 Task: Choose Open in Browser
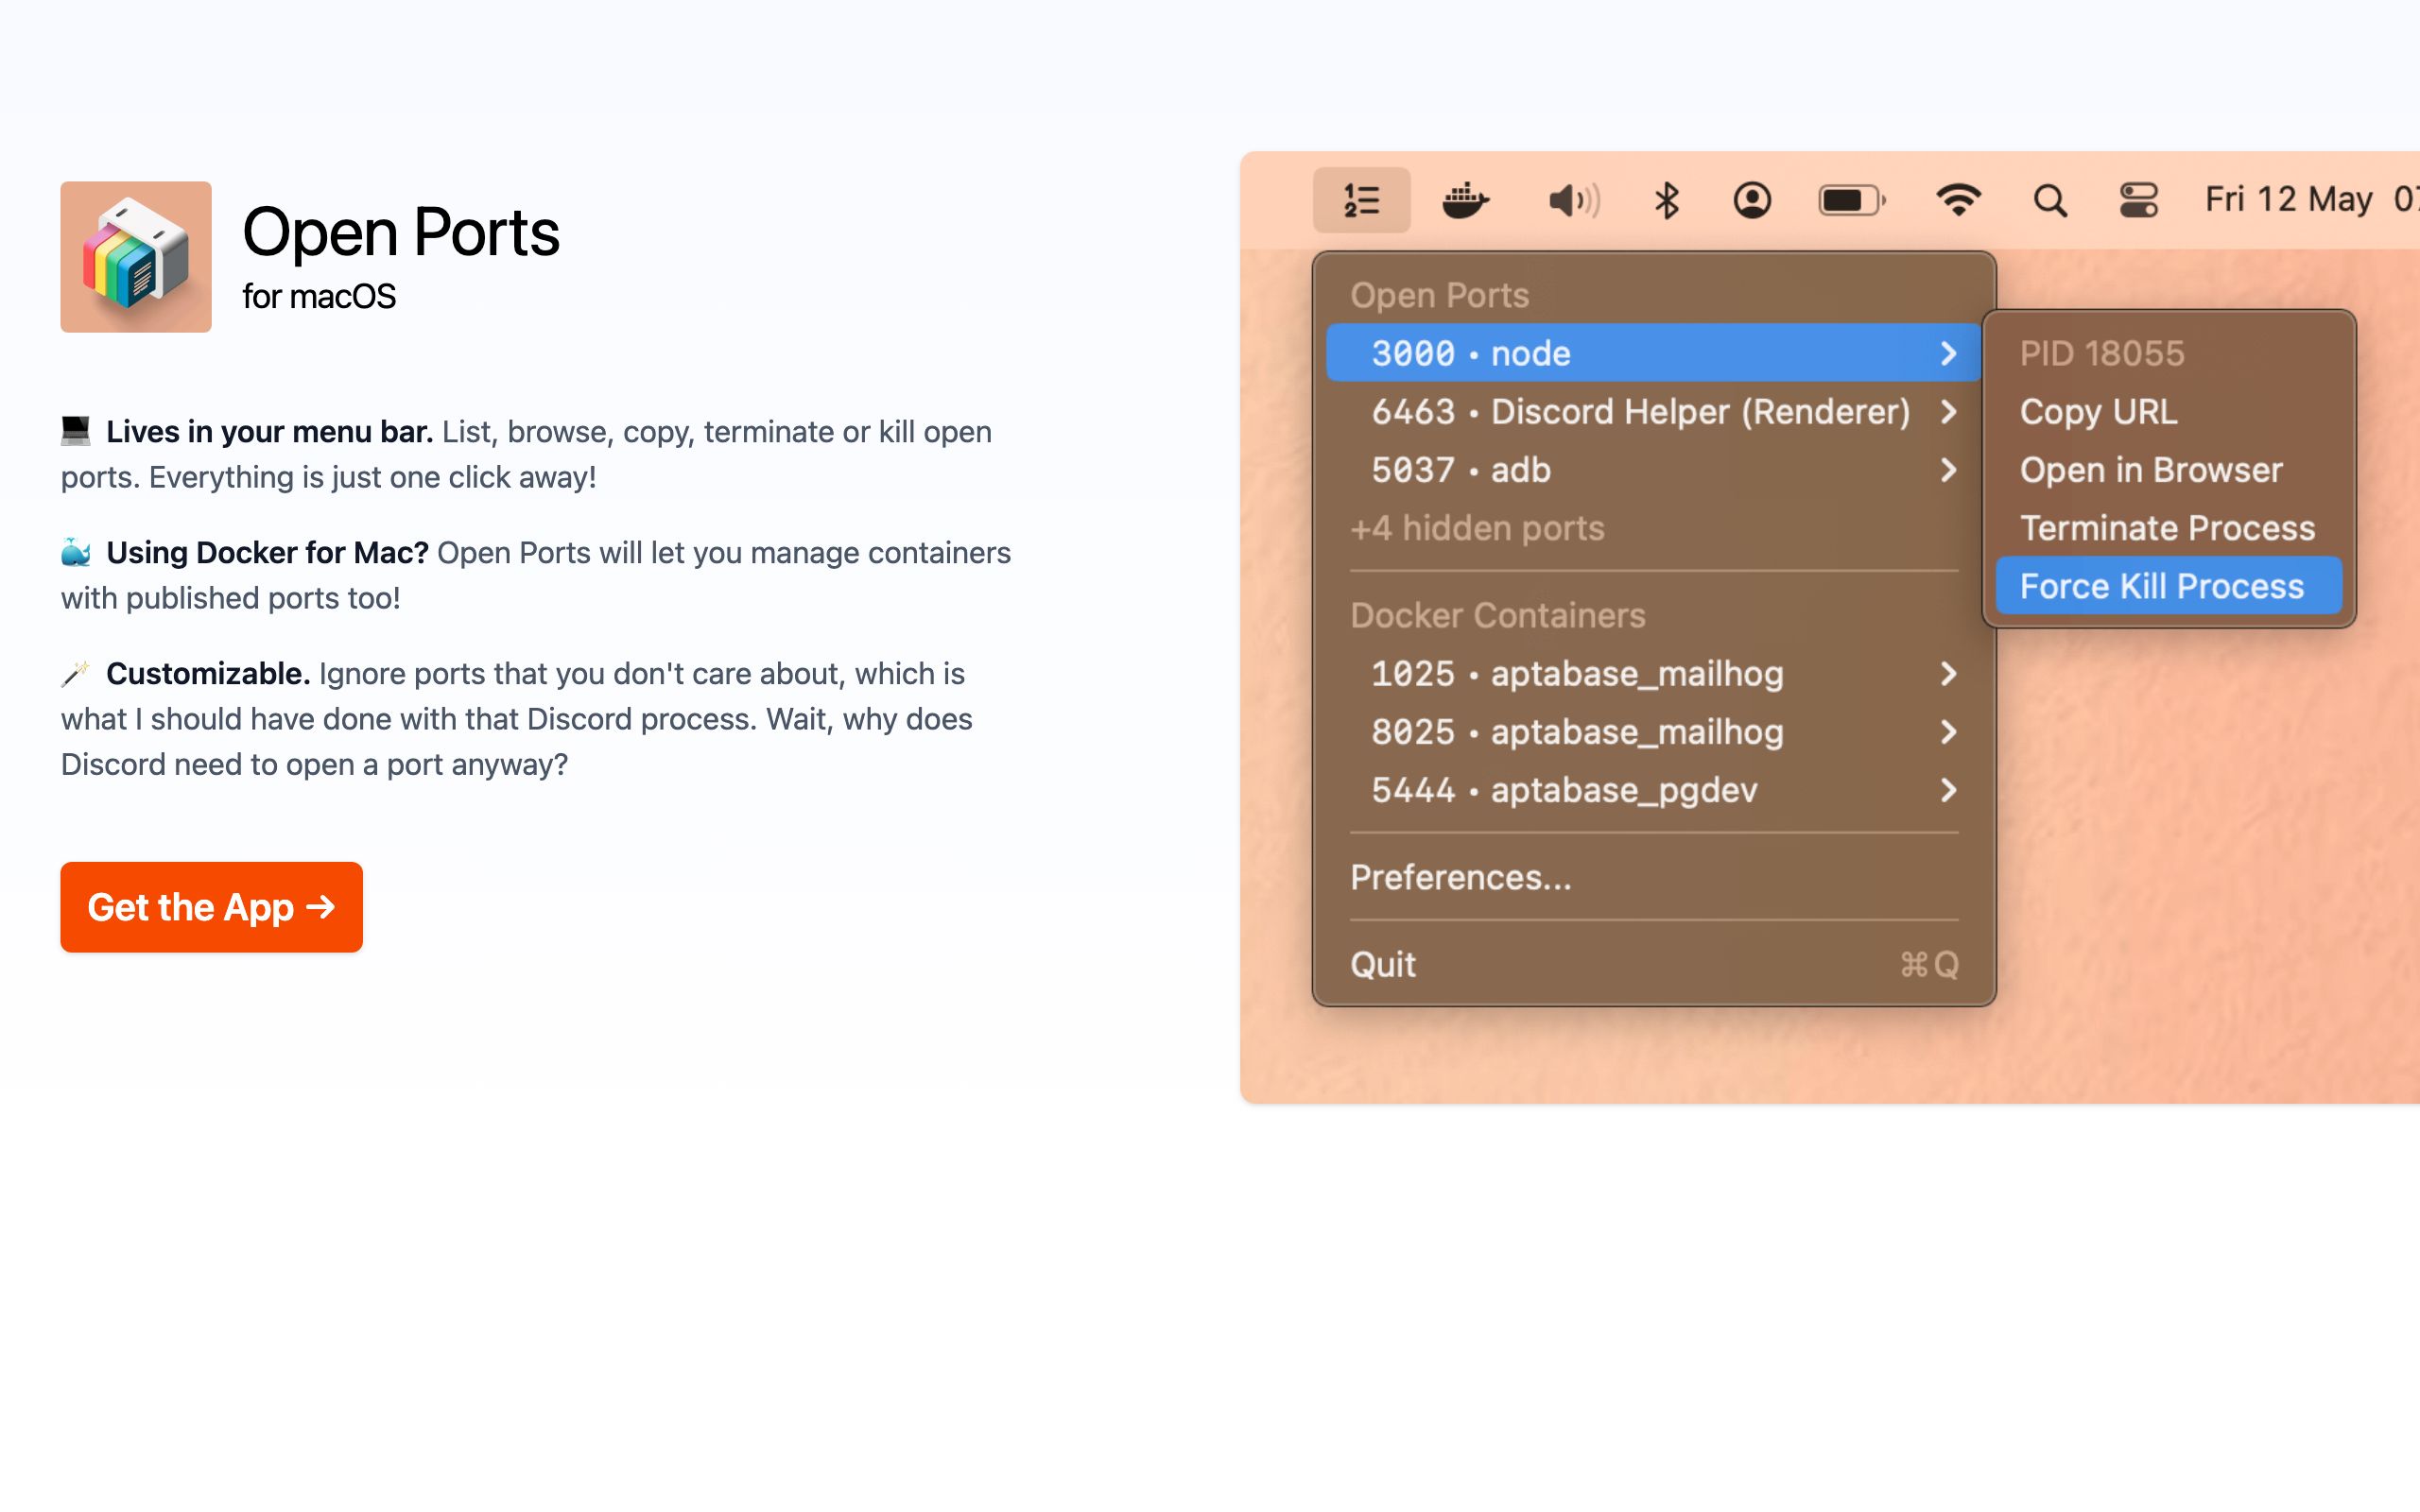click(2168, 469)
